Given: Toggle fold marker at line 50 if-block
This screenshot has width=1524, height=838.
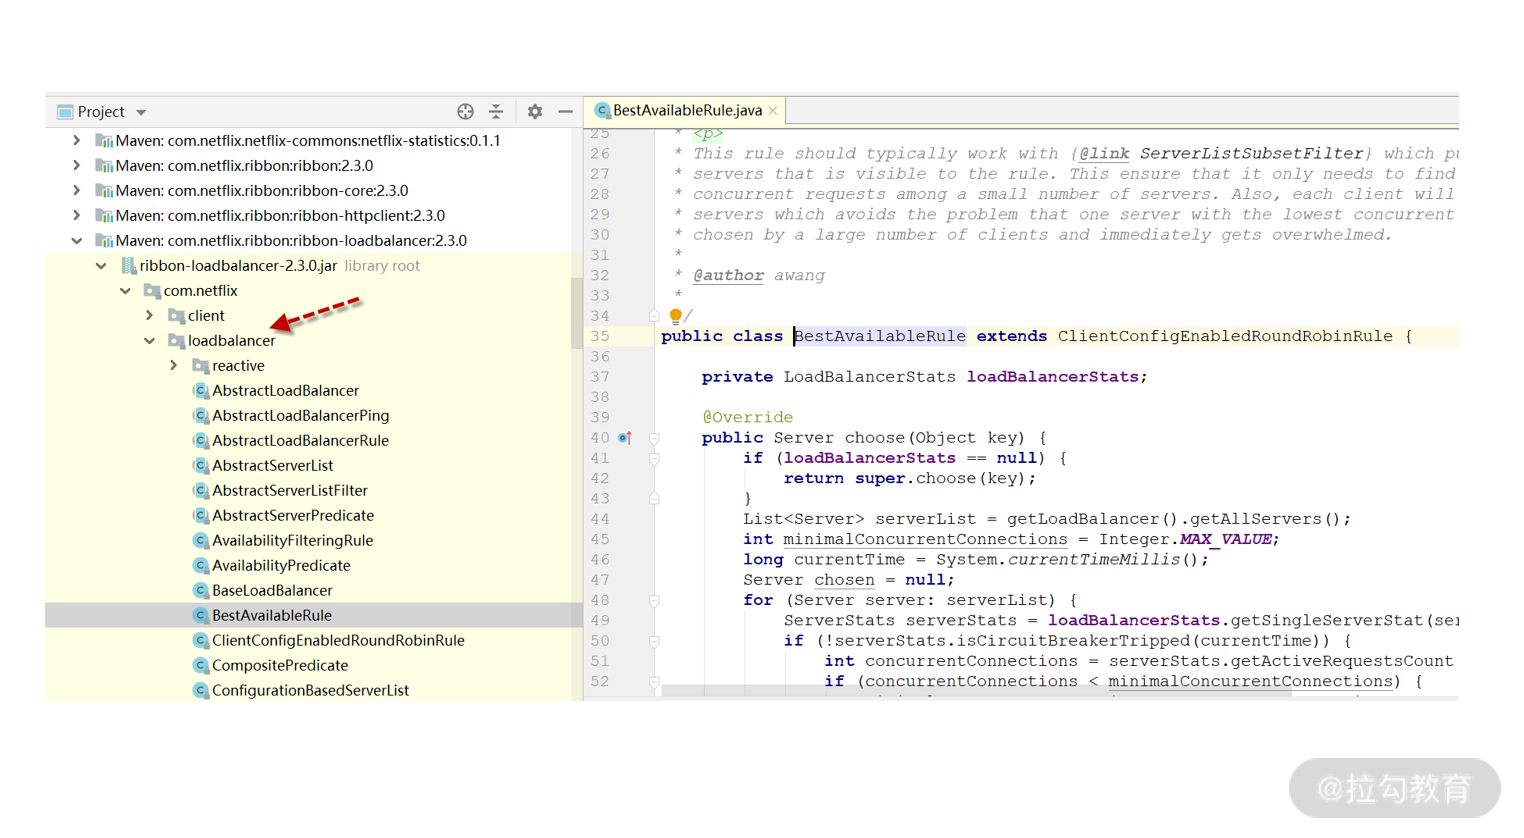Looking at the screenshot, I should click(x=654, y=642).
